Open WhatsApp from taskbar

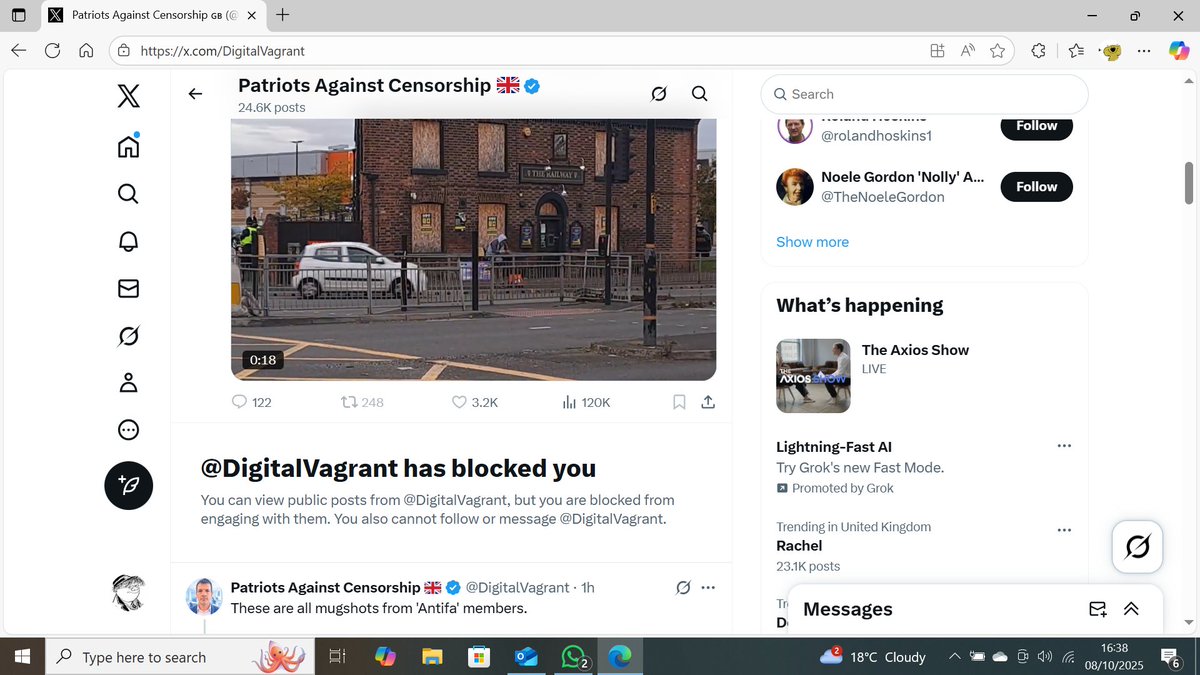click(575, 657)
